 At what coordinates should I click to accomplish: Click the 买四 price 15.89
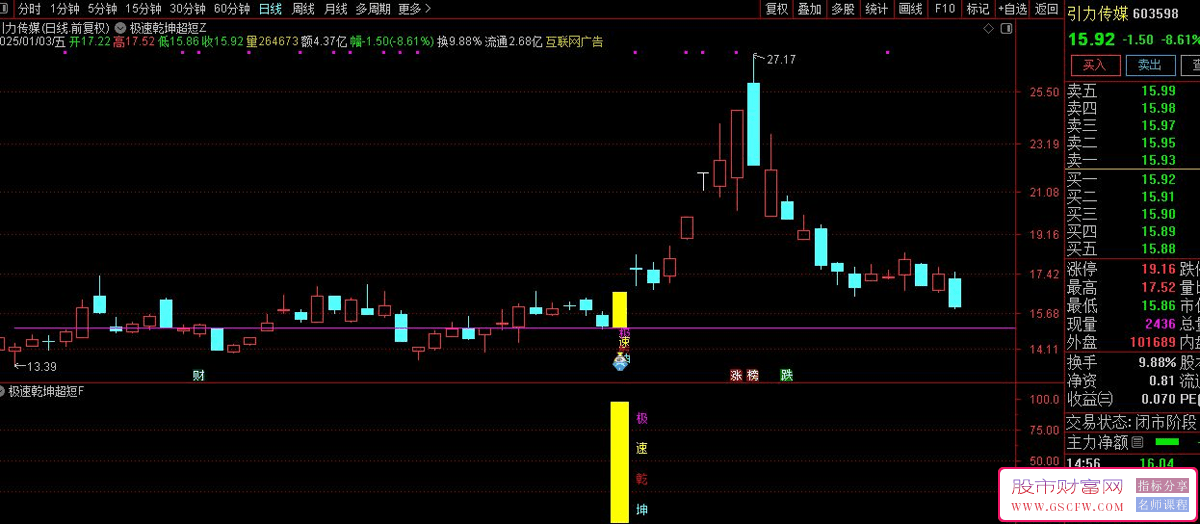(x=1158, y=231)
